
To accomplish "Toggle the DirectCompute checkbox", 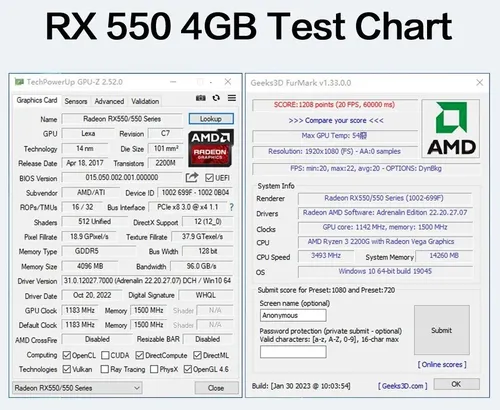I will coord(140,355).
